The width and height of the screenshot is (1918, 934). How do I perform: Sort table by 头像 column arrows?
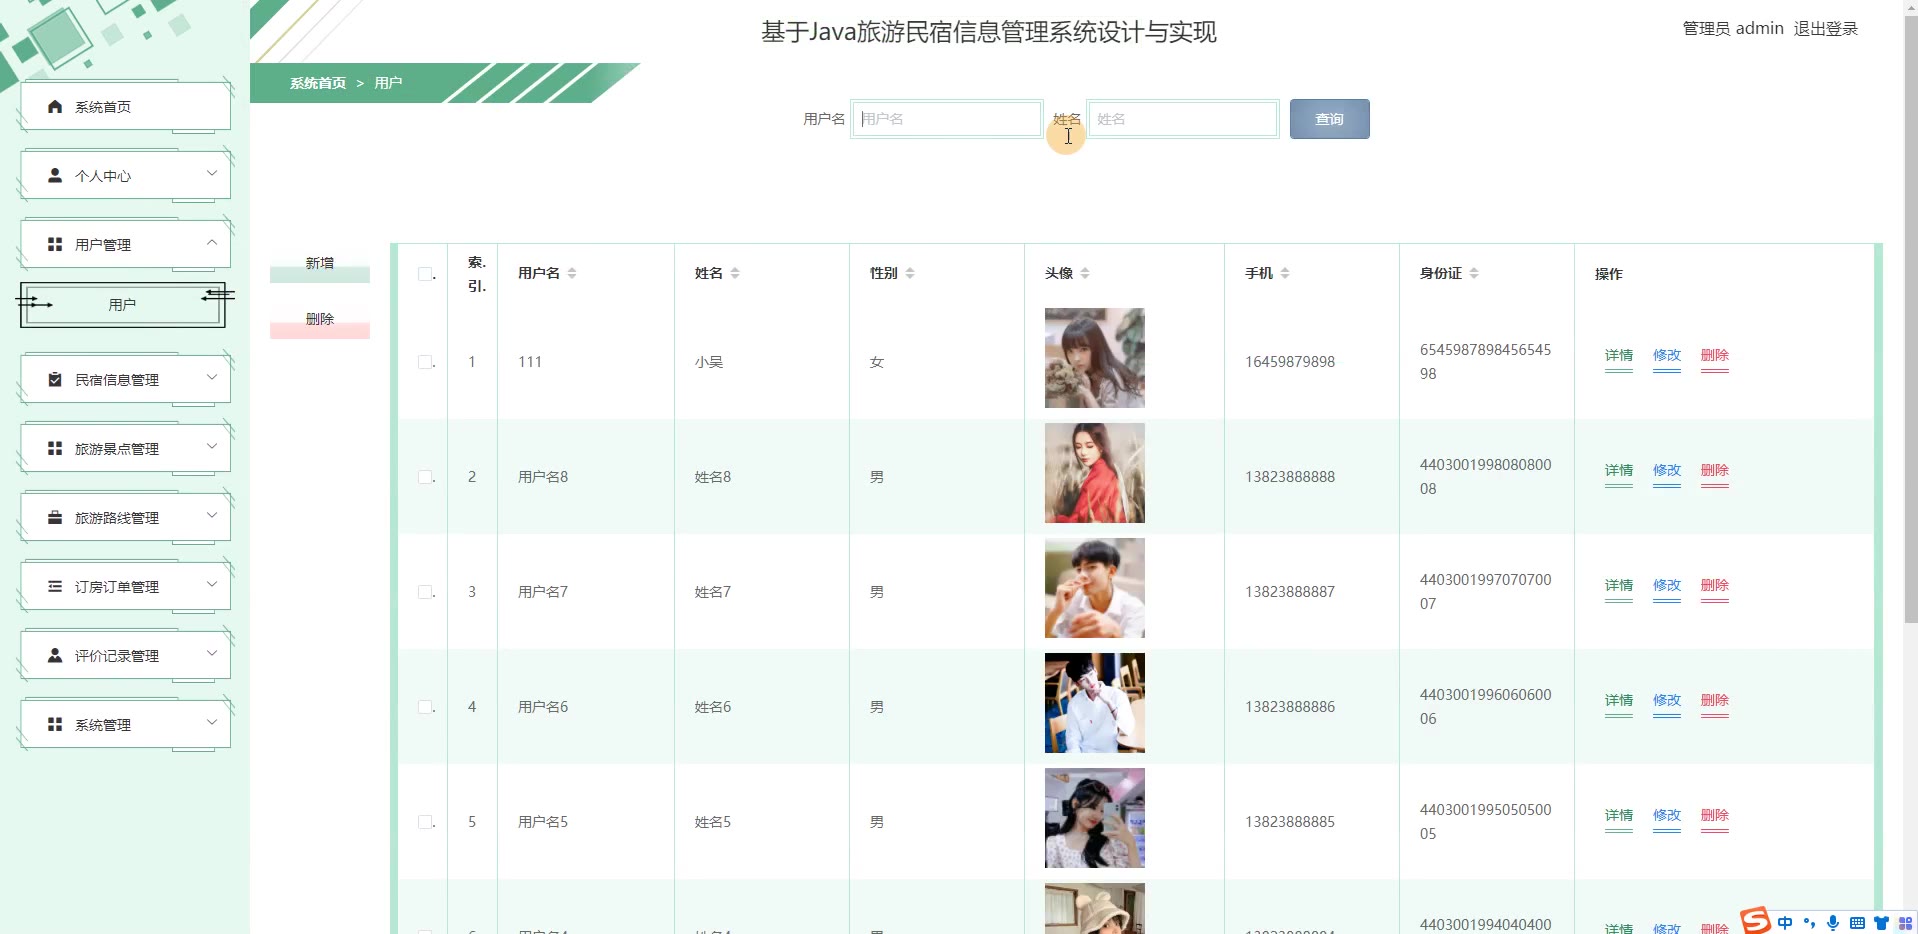coord(1085,273)
